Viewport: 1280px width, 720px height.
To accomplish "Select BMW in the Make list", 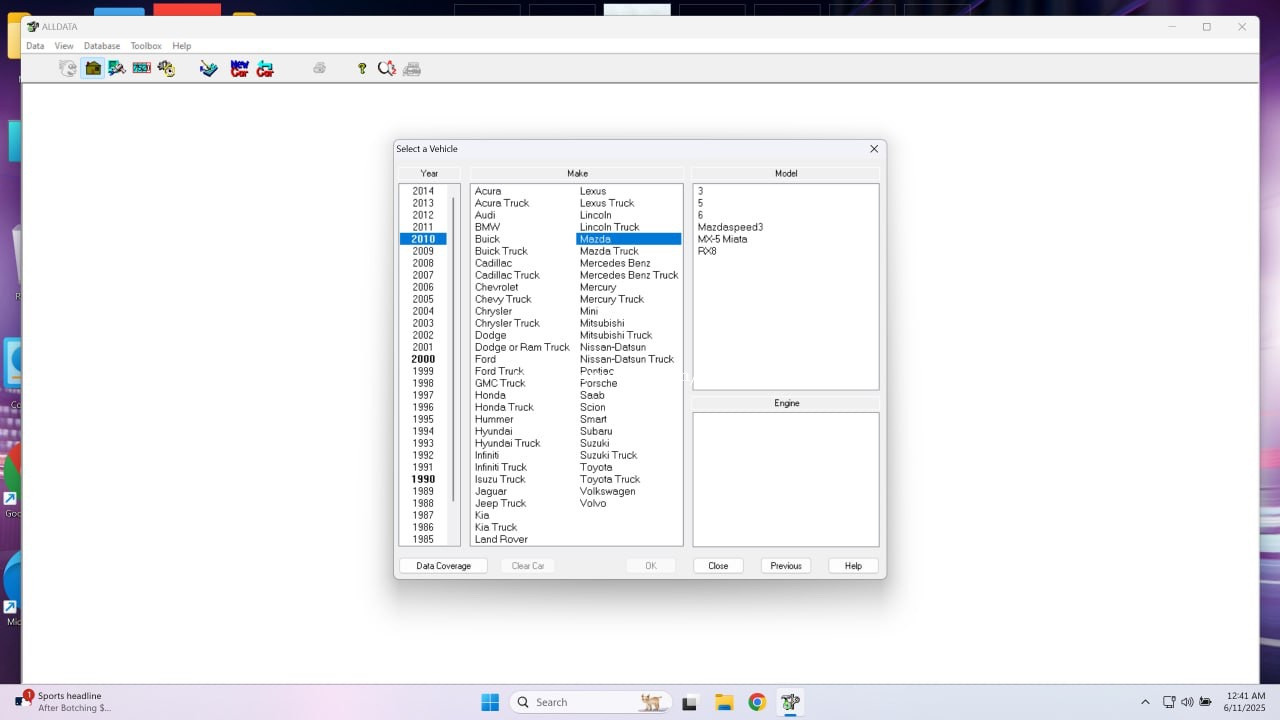I will click(487, 227).
